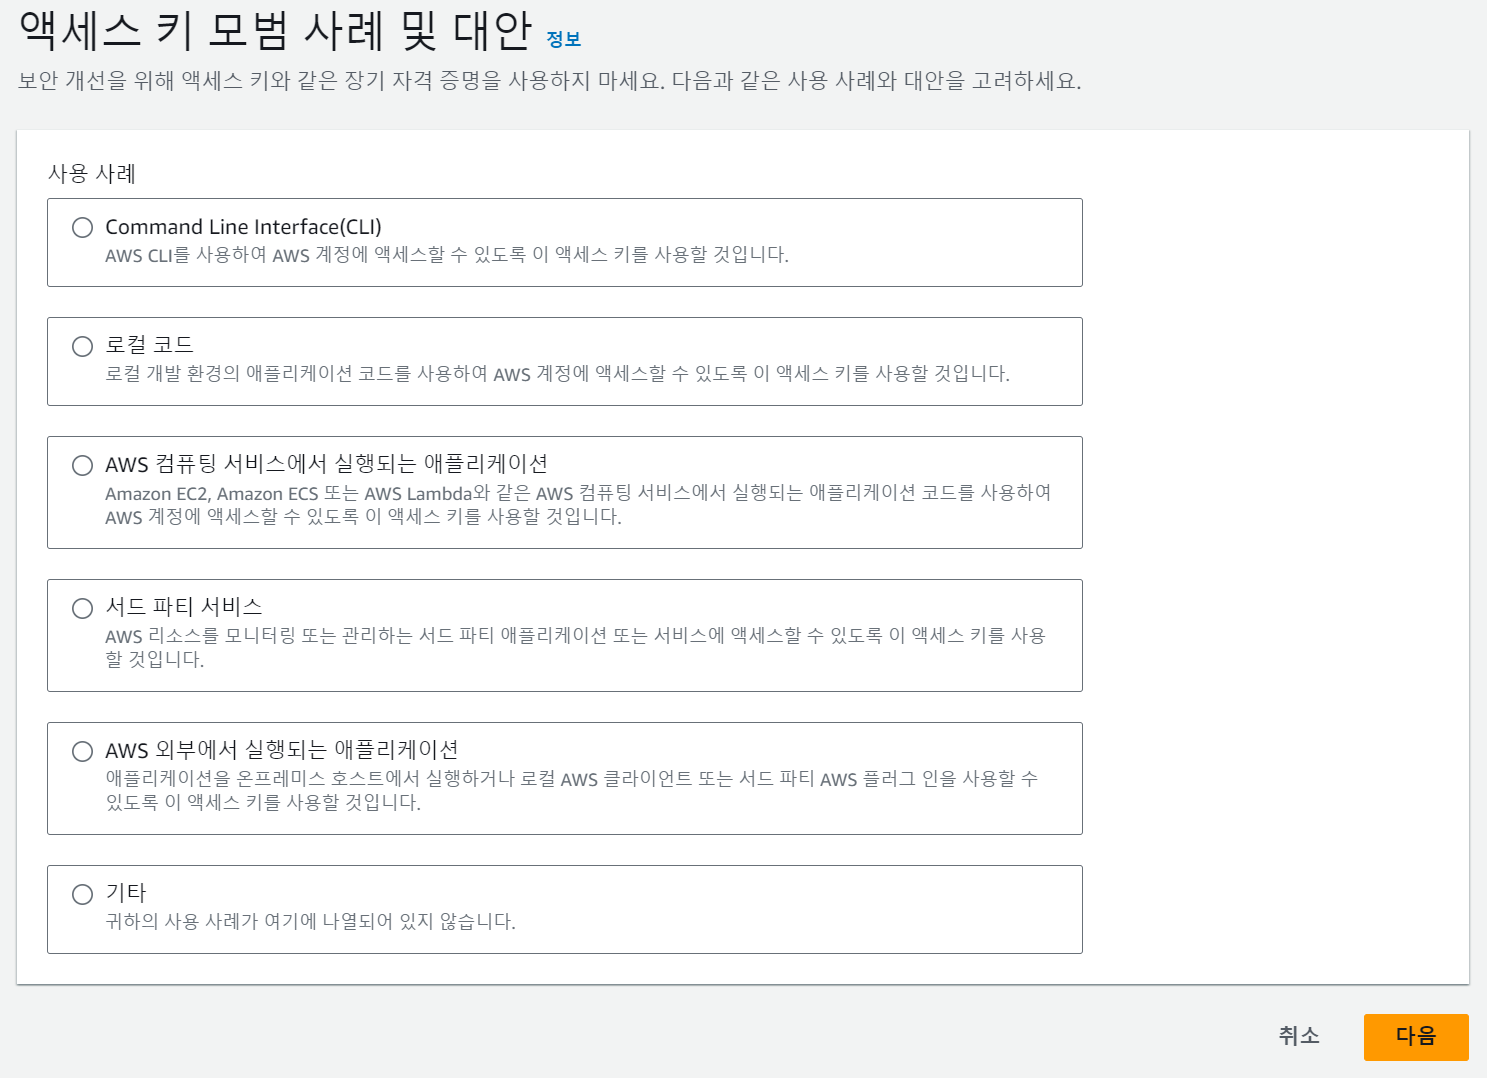
Task: Click the 서드 파티 서비스 description starting with 'AWS 리소스를 모니터링'
Action: coord(576,648)
